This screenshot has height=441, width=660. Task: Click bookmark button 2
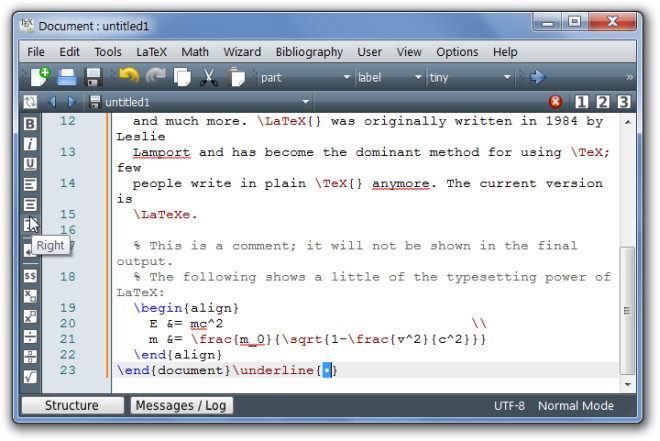click(x=602, y=101)
